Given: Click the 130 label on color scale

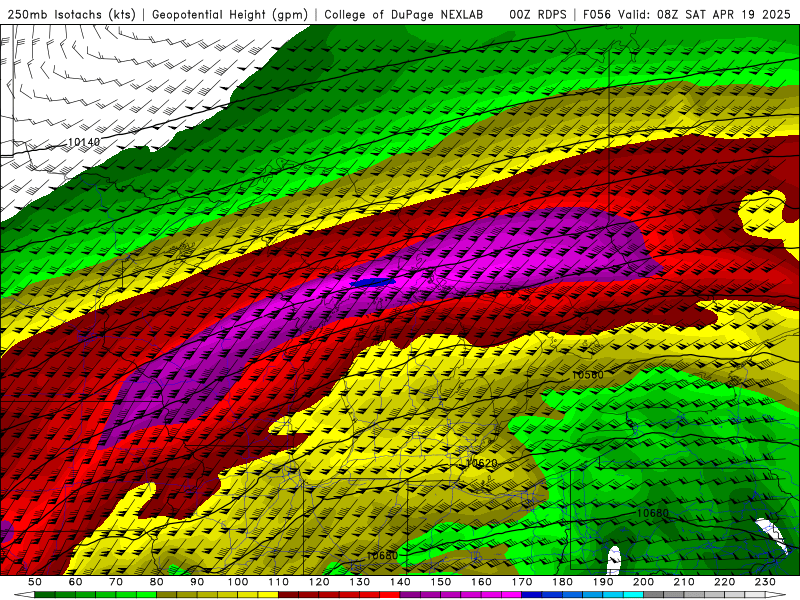Looking at the screenshot, I should [359, 582].
